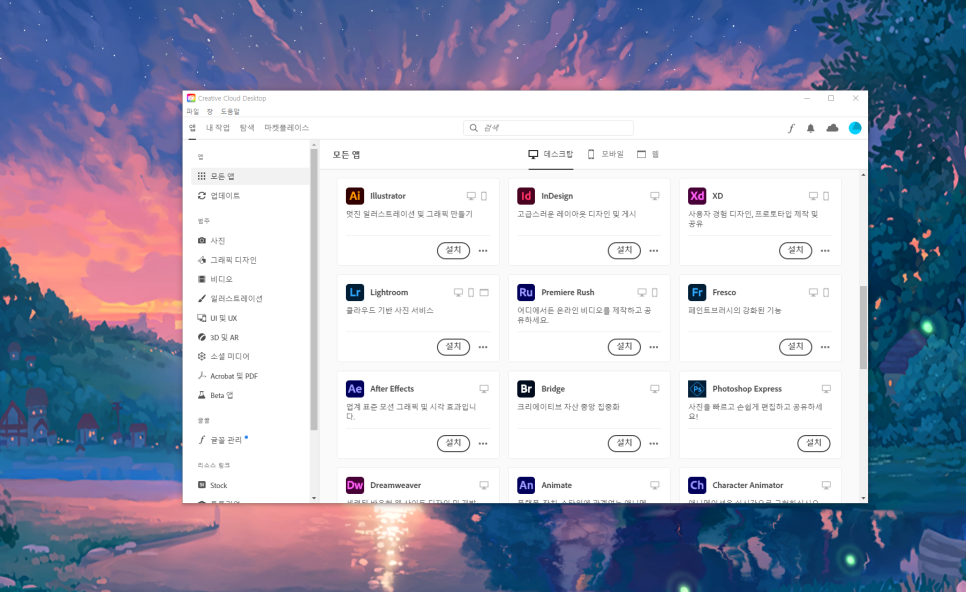Install Premiere Rush with 설치 button

click(624, 346)
